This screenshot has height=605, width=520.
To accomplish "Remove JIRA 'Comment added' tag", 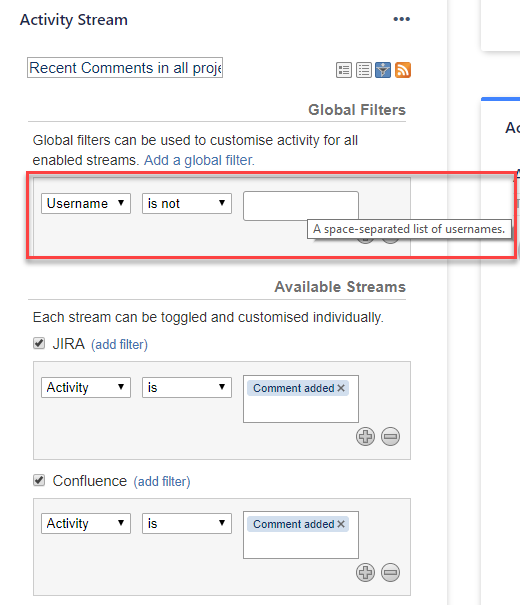I will tap(341, 388).
